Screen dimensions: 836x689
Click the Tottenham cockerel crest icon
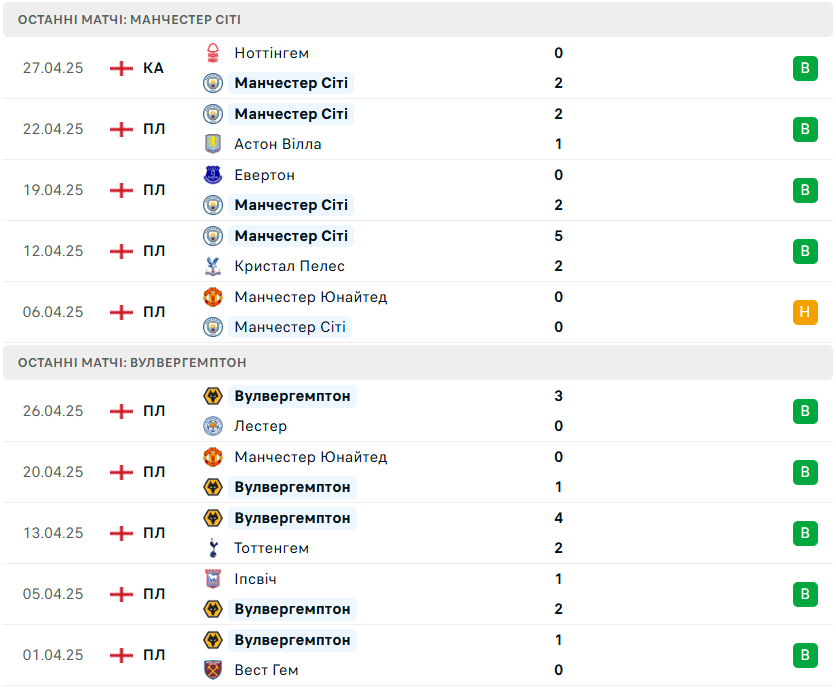[x=213, y=548]
